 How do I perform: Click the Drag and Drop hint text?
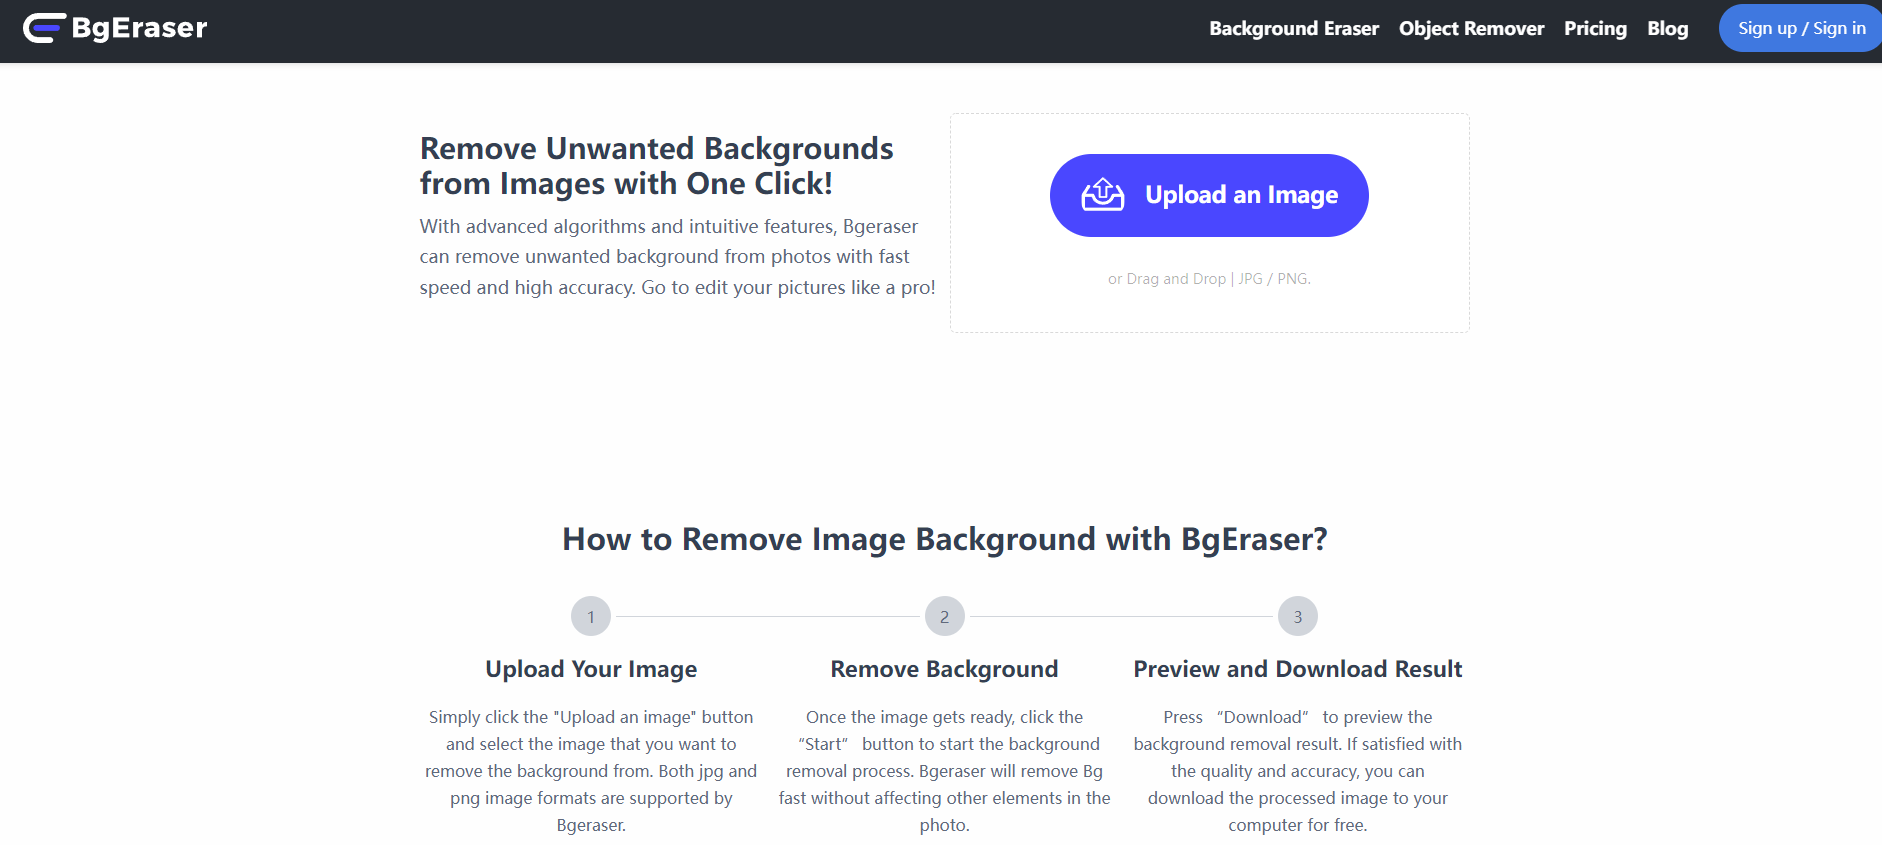(x=1167, y=279)
